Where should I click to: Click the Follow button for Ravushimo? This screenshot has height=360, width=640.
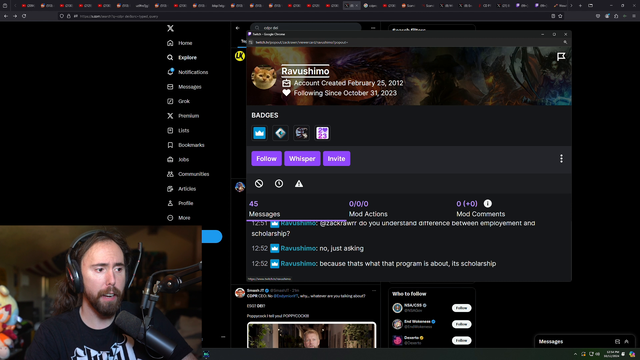[x=267, y=159]
